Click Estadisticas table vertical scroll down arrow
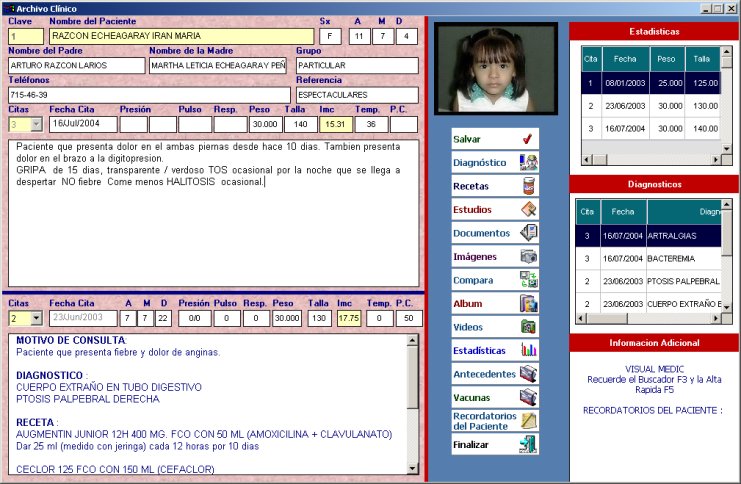Viewport: 741px width, 484px height. (x=727, y=148)
